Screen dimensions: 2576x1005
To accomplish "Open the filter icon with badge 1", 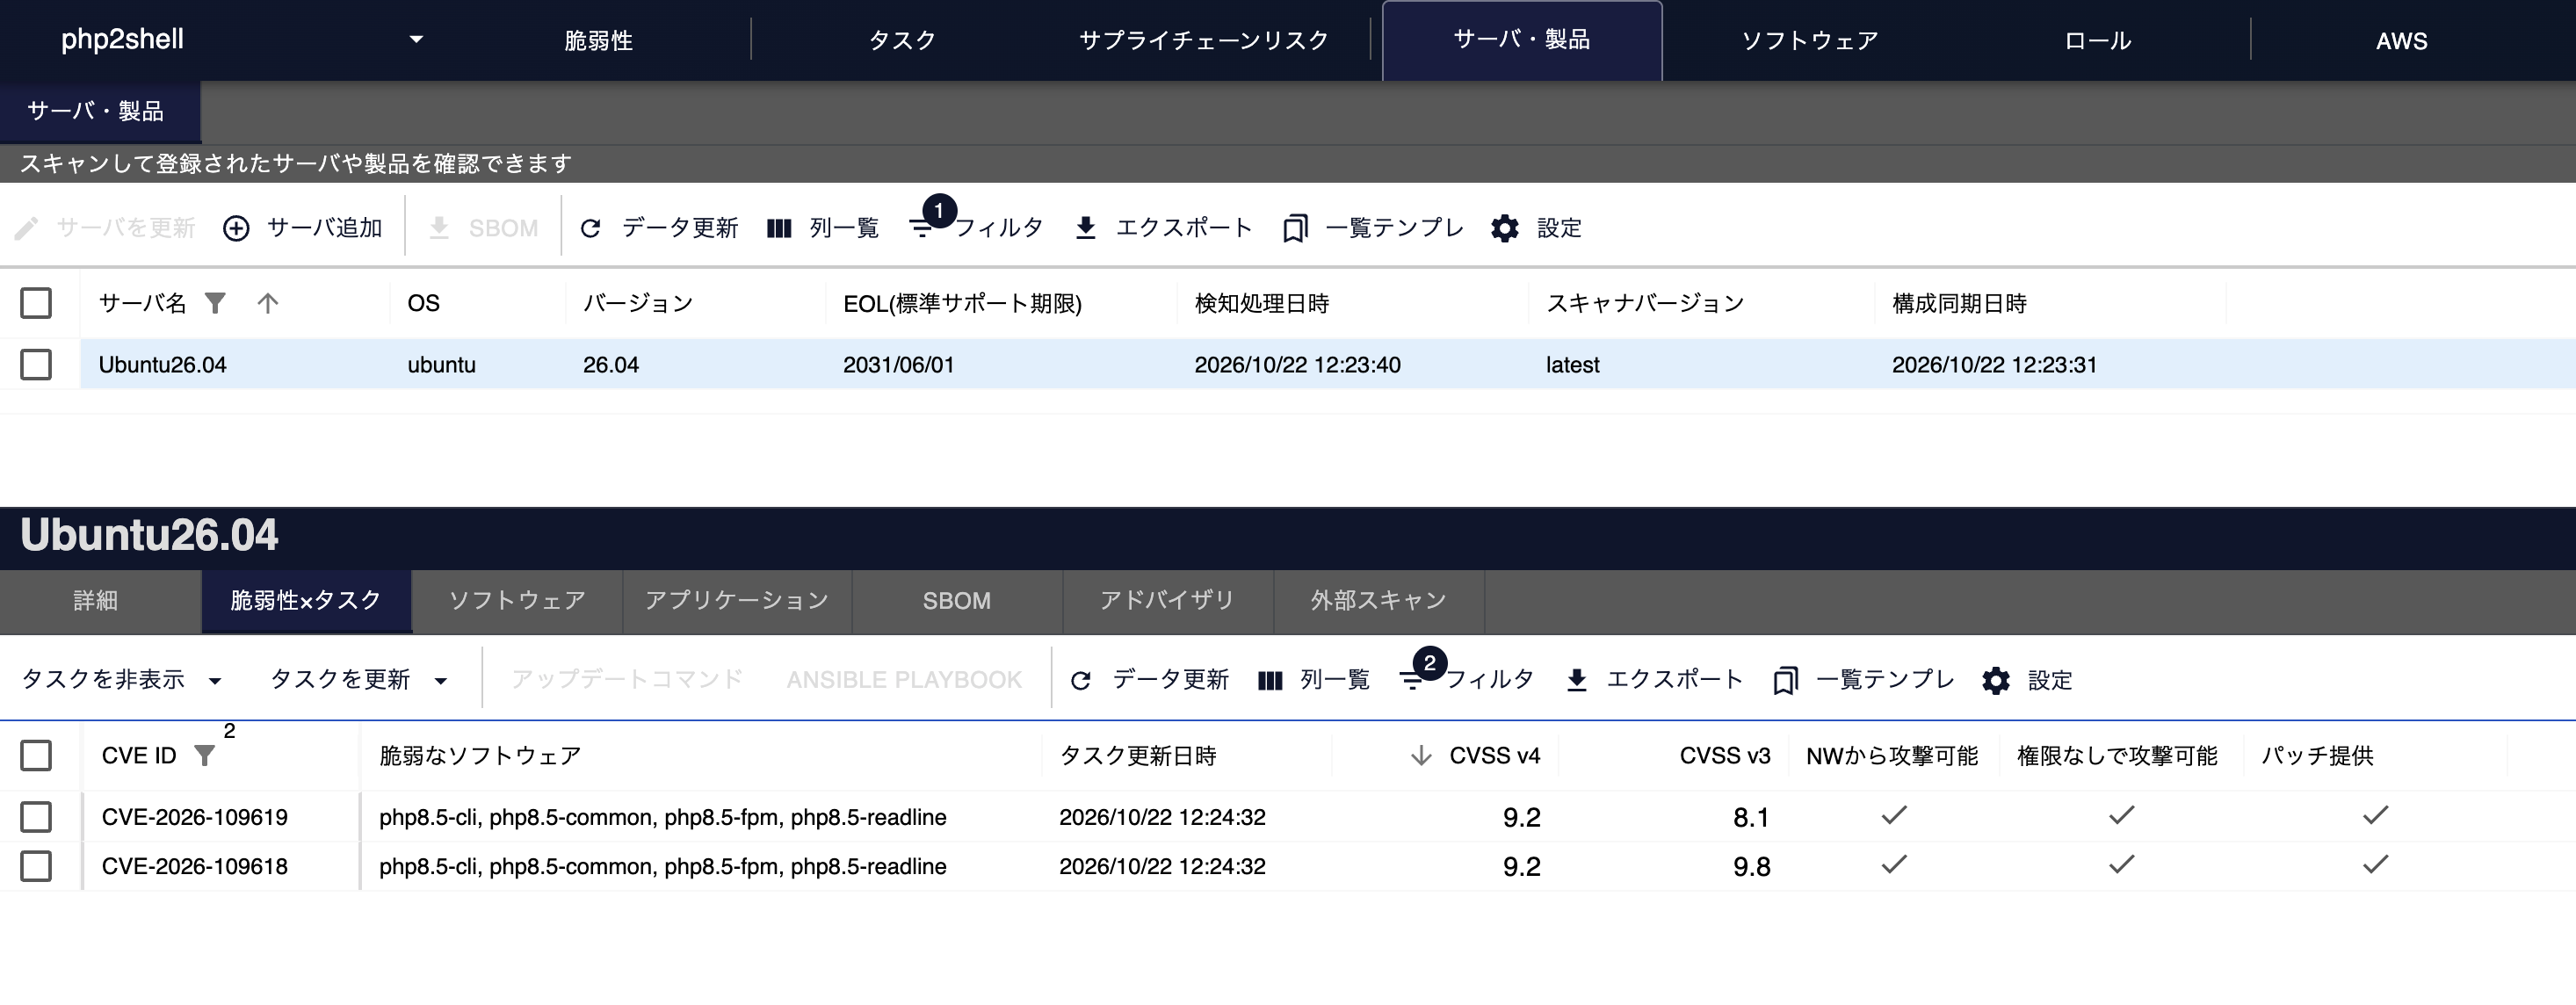I will click(922, 228).
